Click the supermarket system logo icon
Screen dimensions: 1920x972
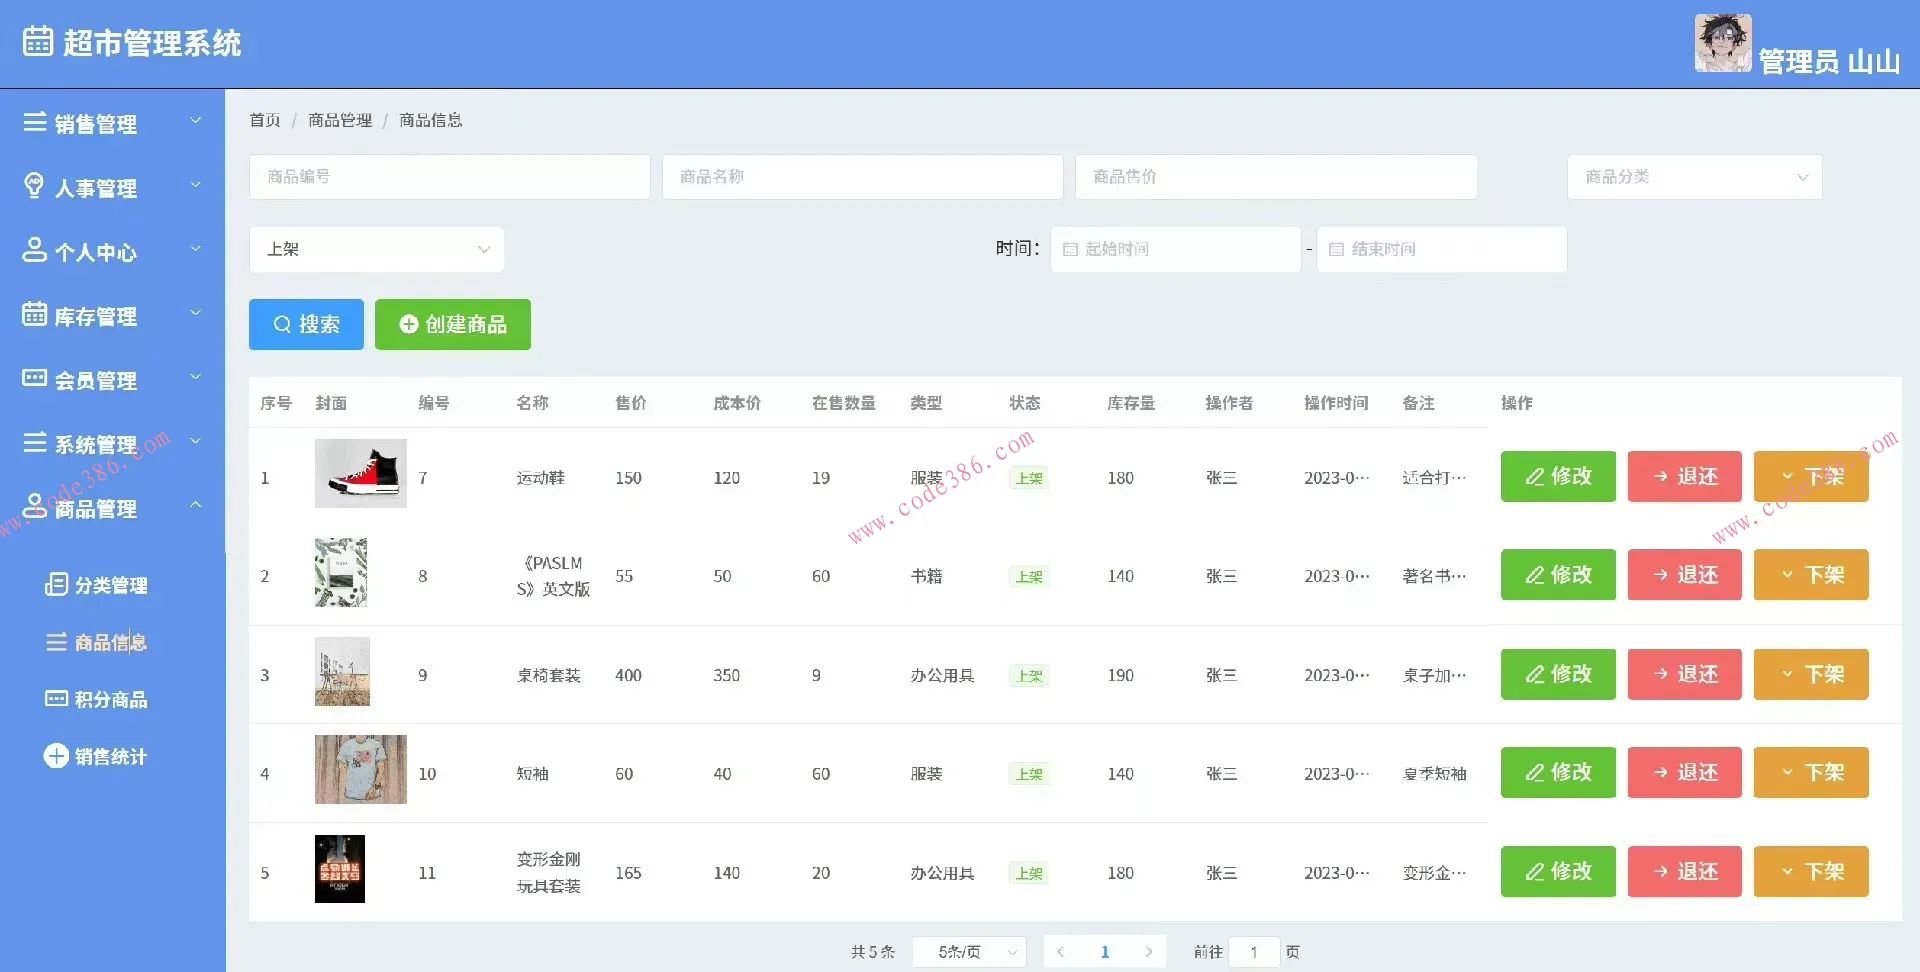pos(36,42)
